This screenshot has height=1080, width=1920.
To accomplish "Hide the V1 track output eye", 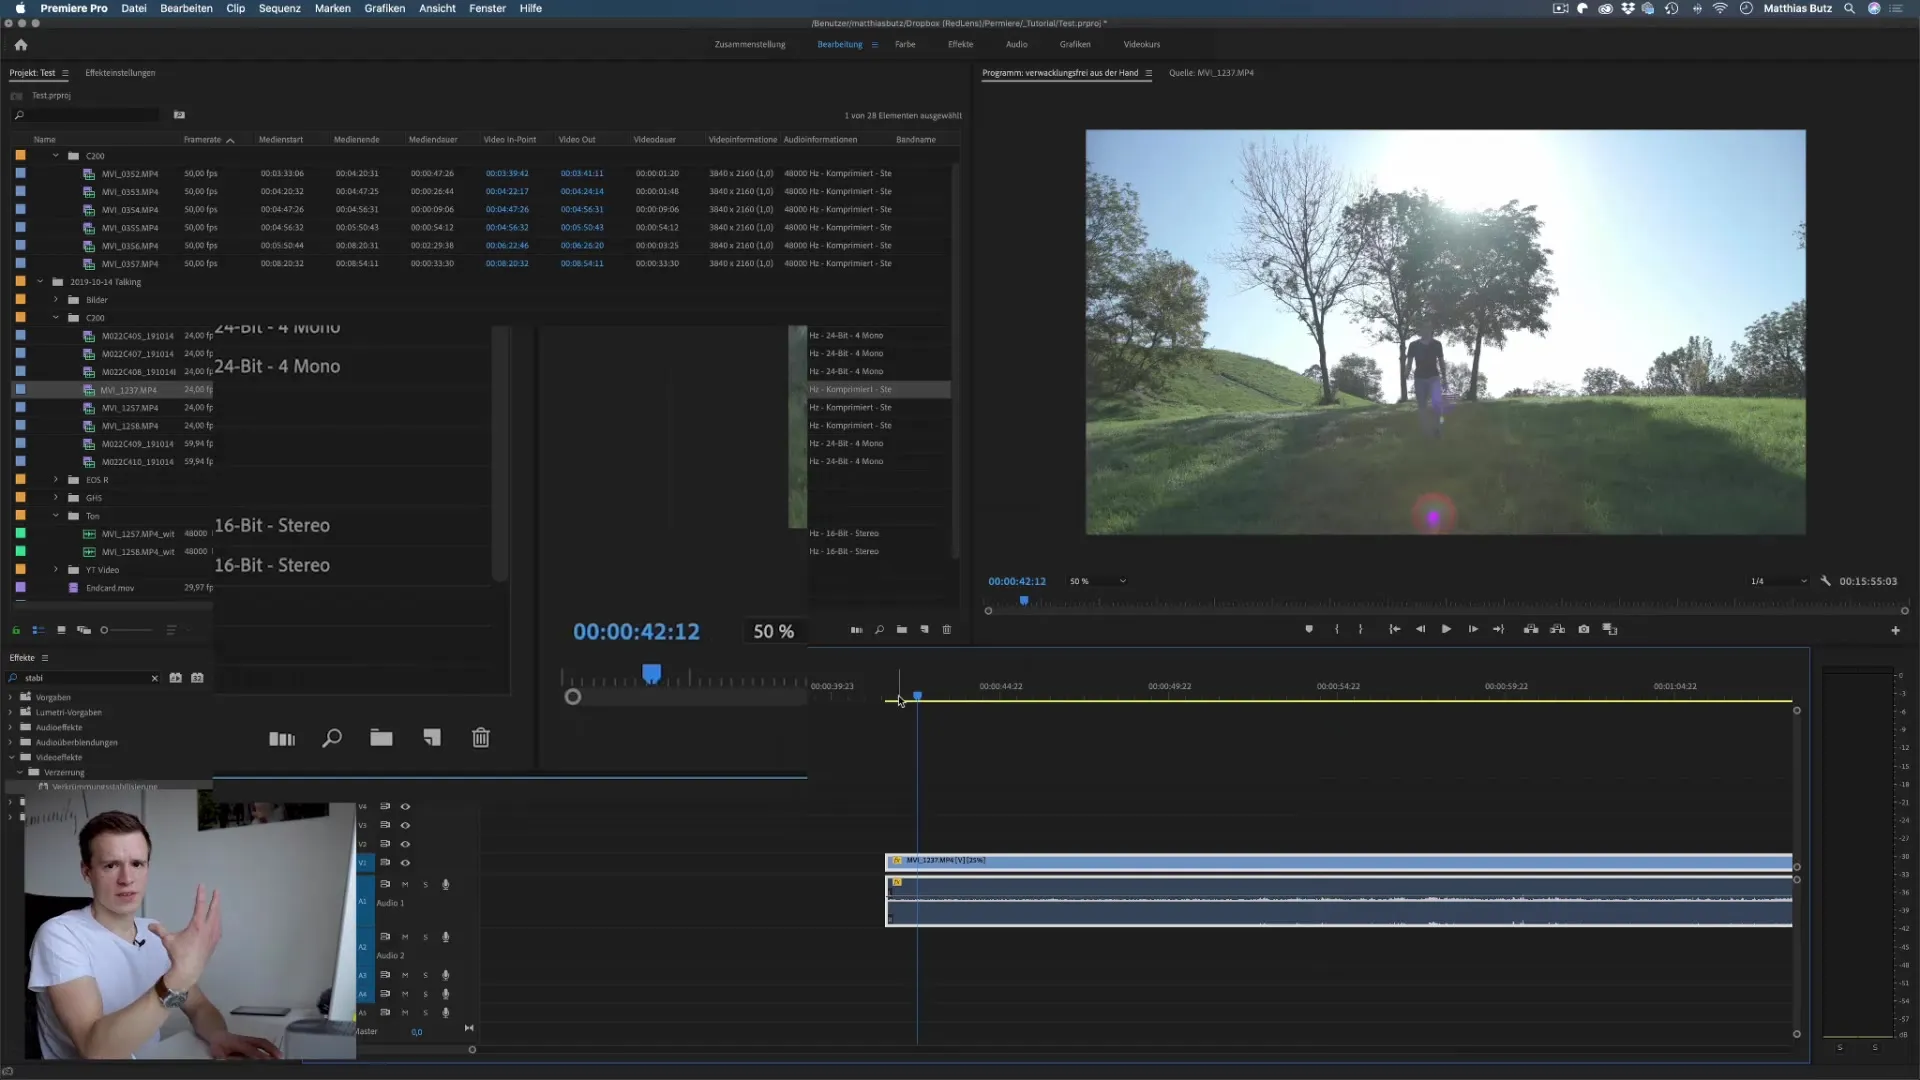I will [x=405, y=863].
